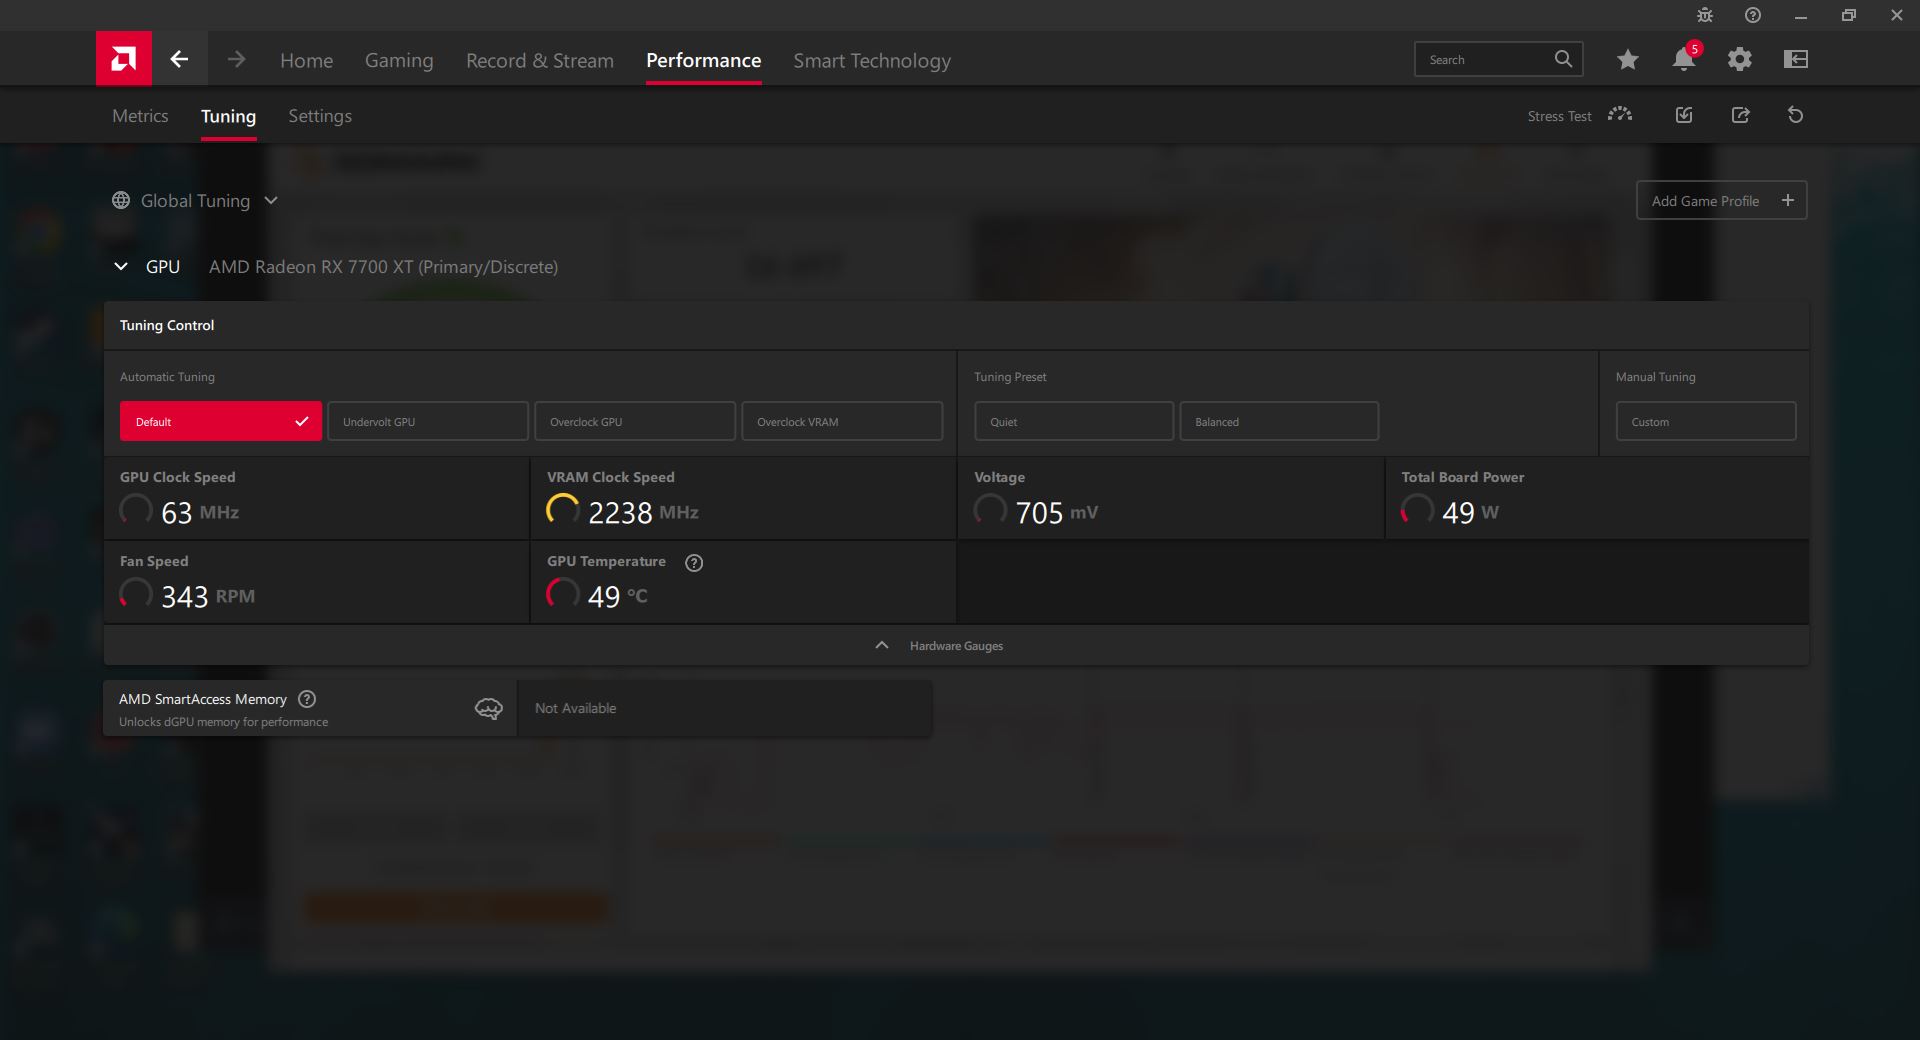Switch to Tuning sub-tab

click(x=228, y=116)
